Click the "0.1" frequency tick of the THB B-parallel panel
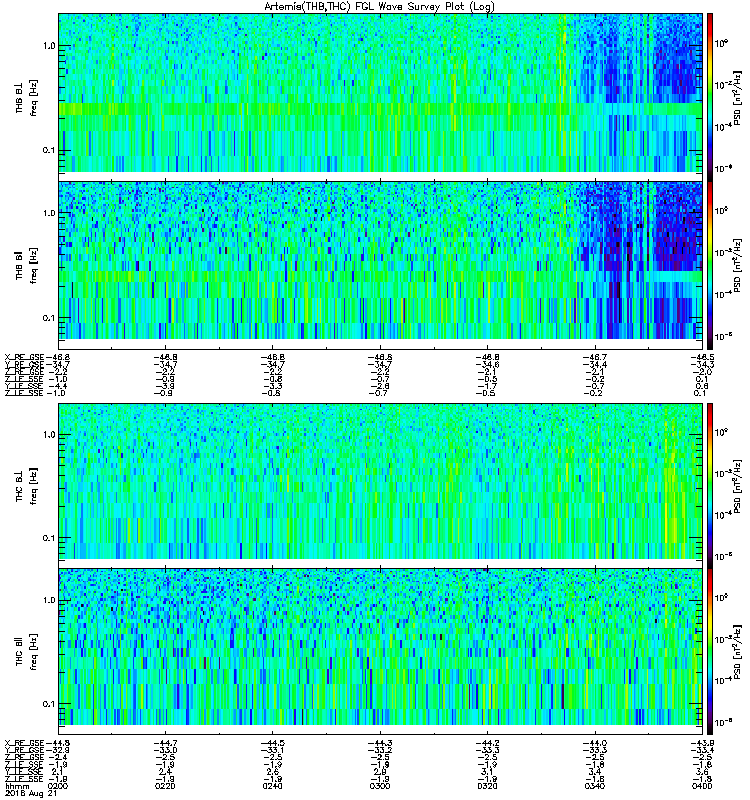 pos(49,318)
